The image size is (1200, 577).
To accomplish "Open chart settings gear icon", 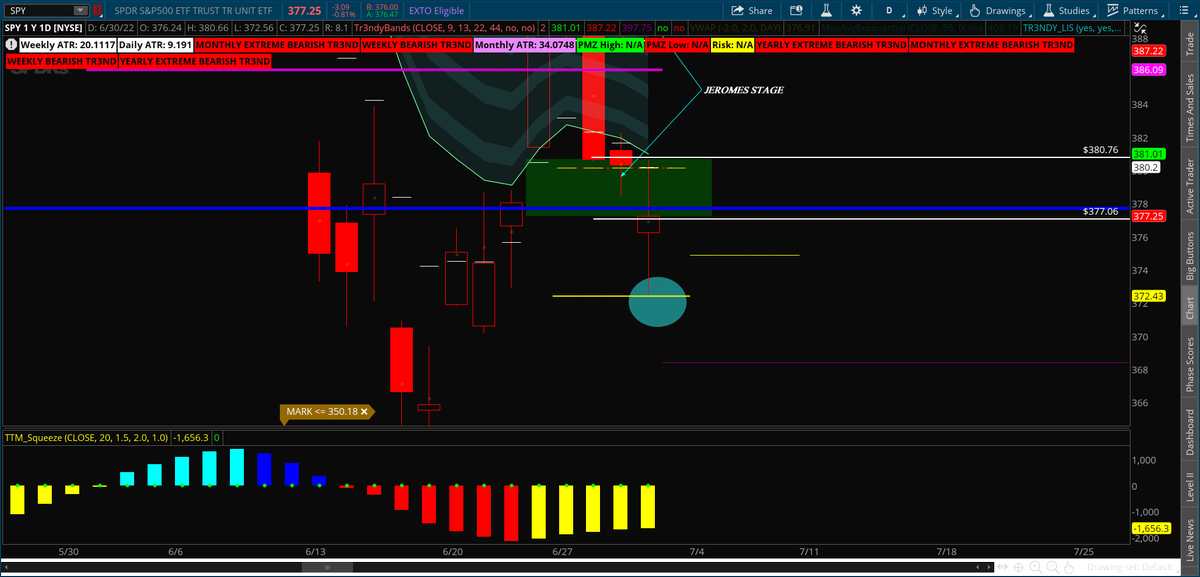I will [857, 10].
